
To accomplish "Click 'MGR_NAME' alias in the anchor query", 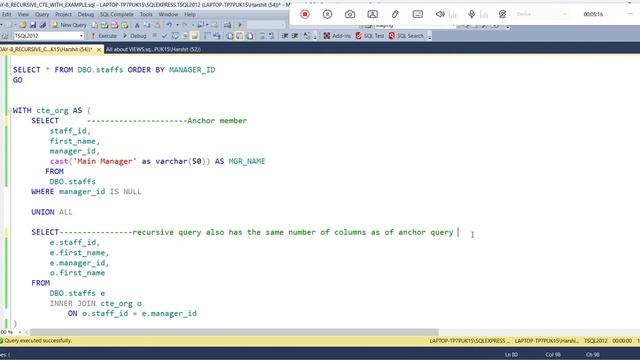I will coord(247,161).
